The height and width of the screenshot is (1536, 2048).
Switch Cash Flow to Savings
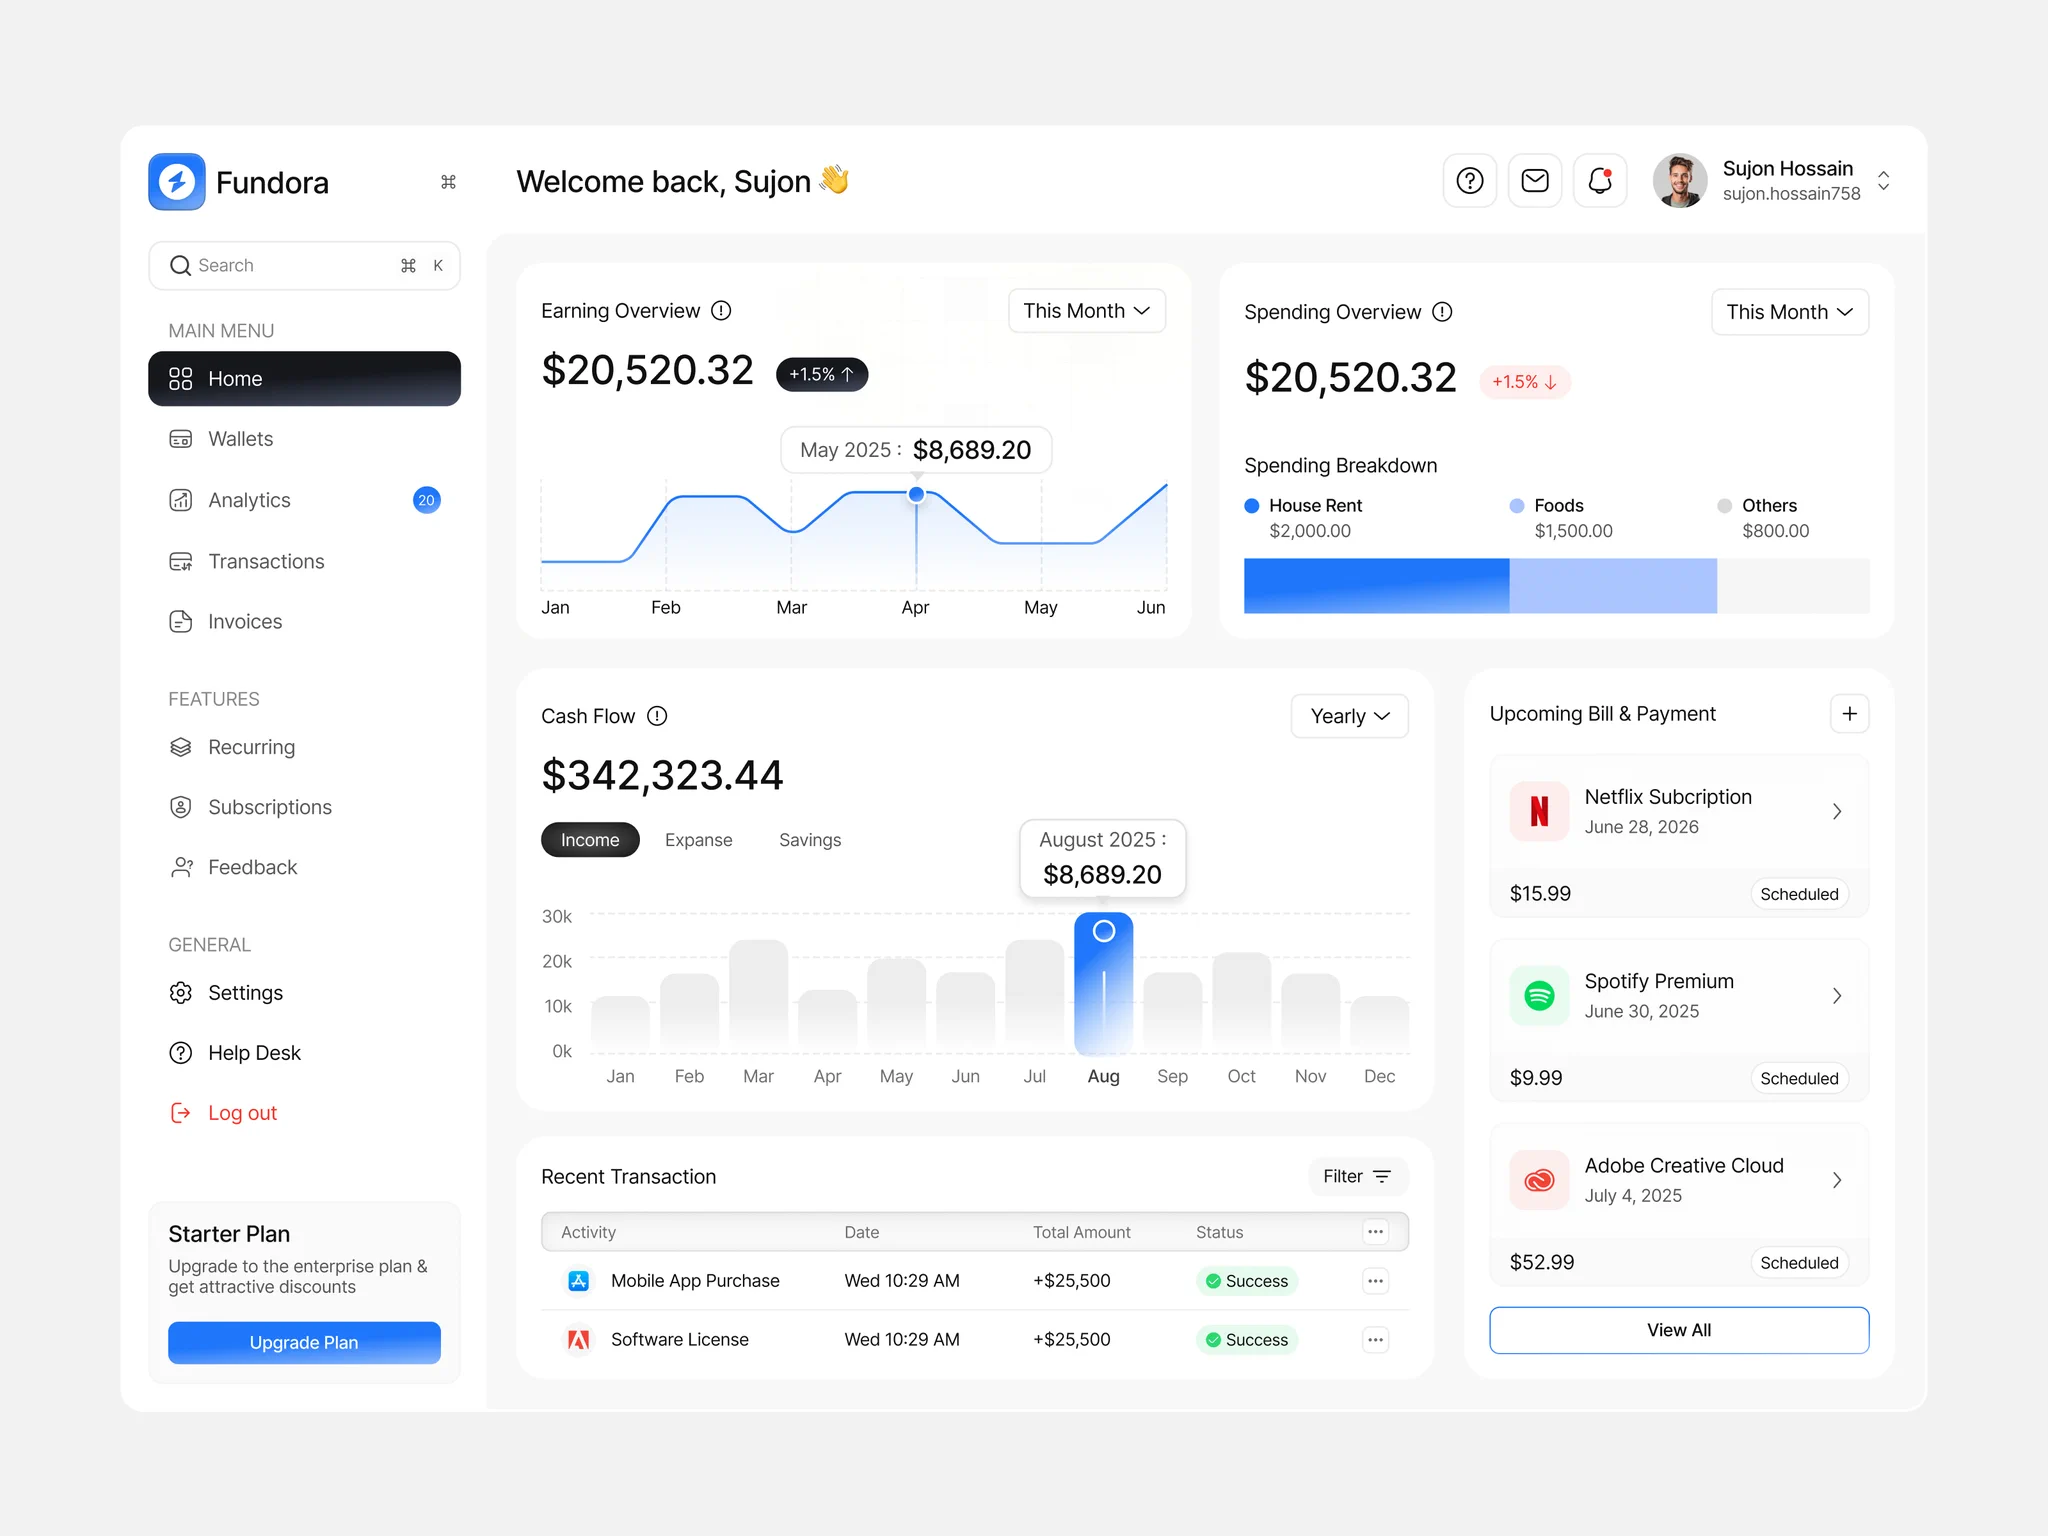click(810, 840)
